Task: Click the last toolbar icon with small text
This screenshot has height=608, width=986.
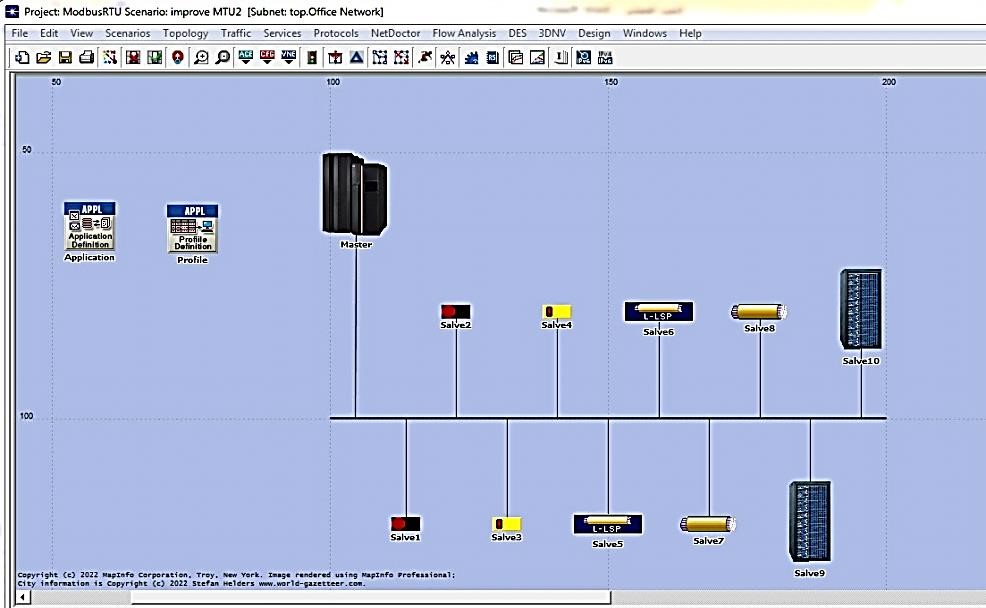Action: pyautogui.click(x=605, y=57)
